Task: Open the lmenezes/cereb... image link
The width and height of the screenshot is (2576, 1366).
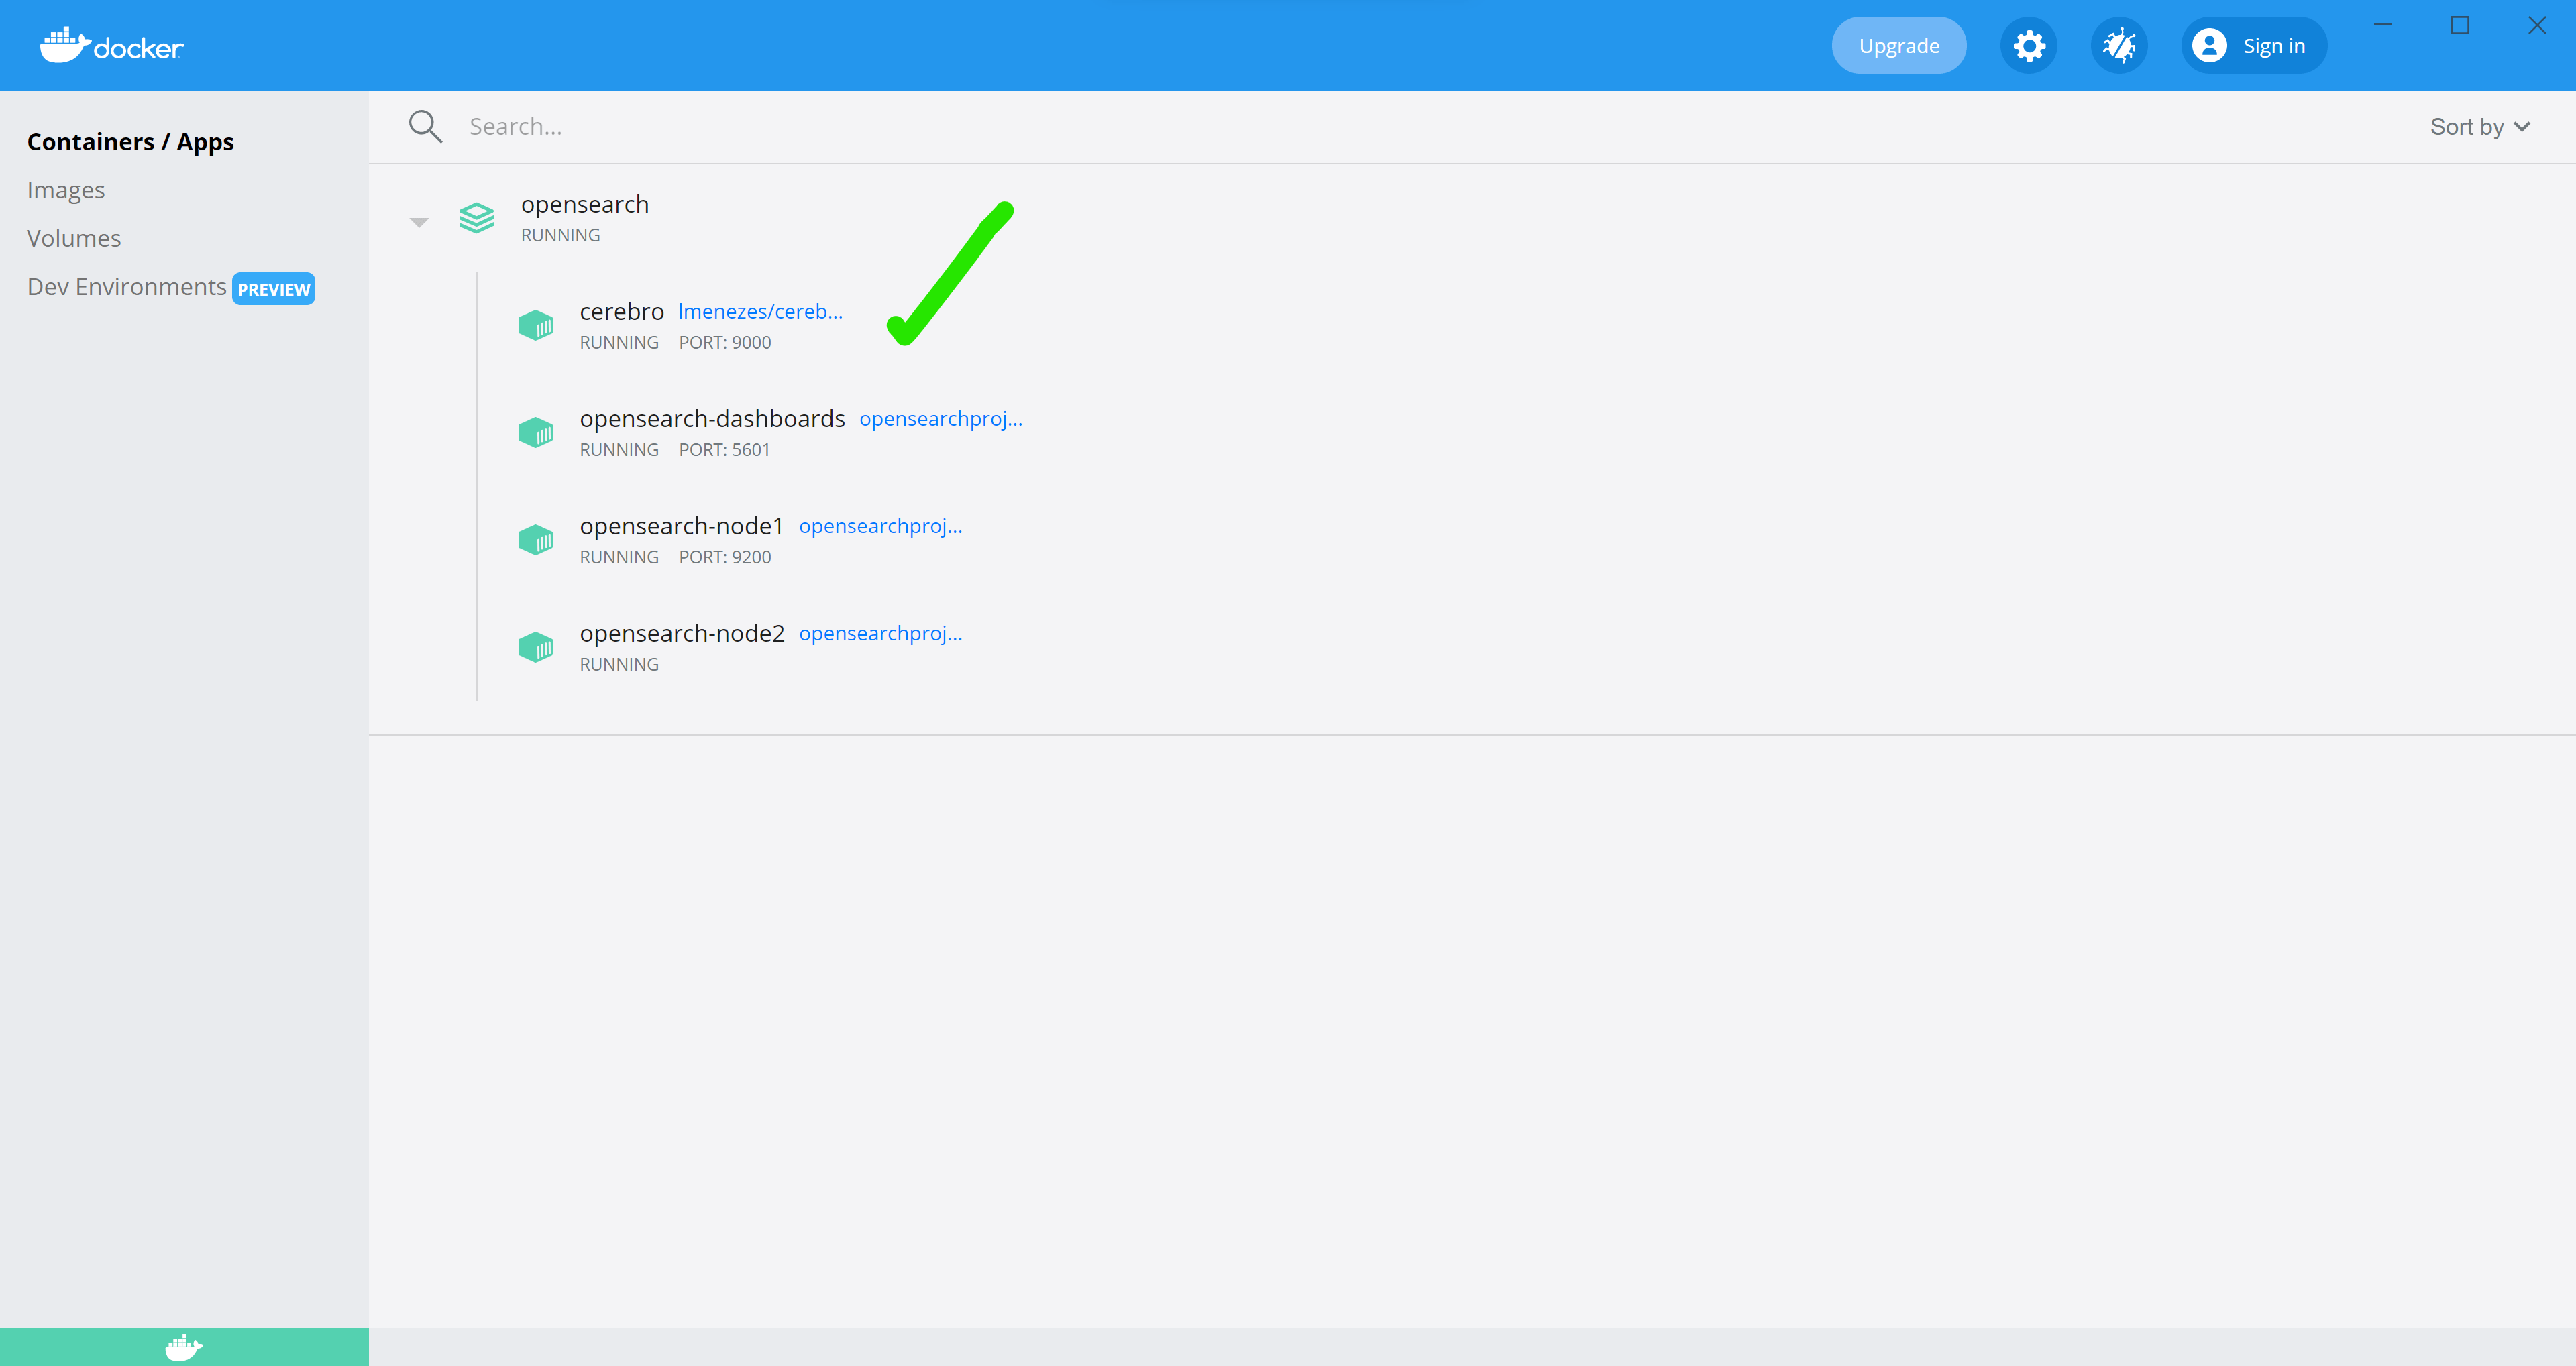Action: 760,311
